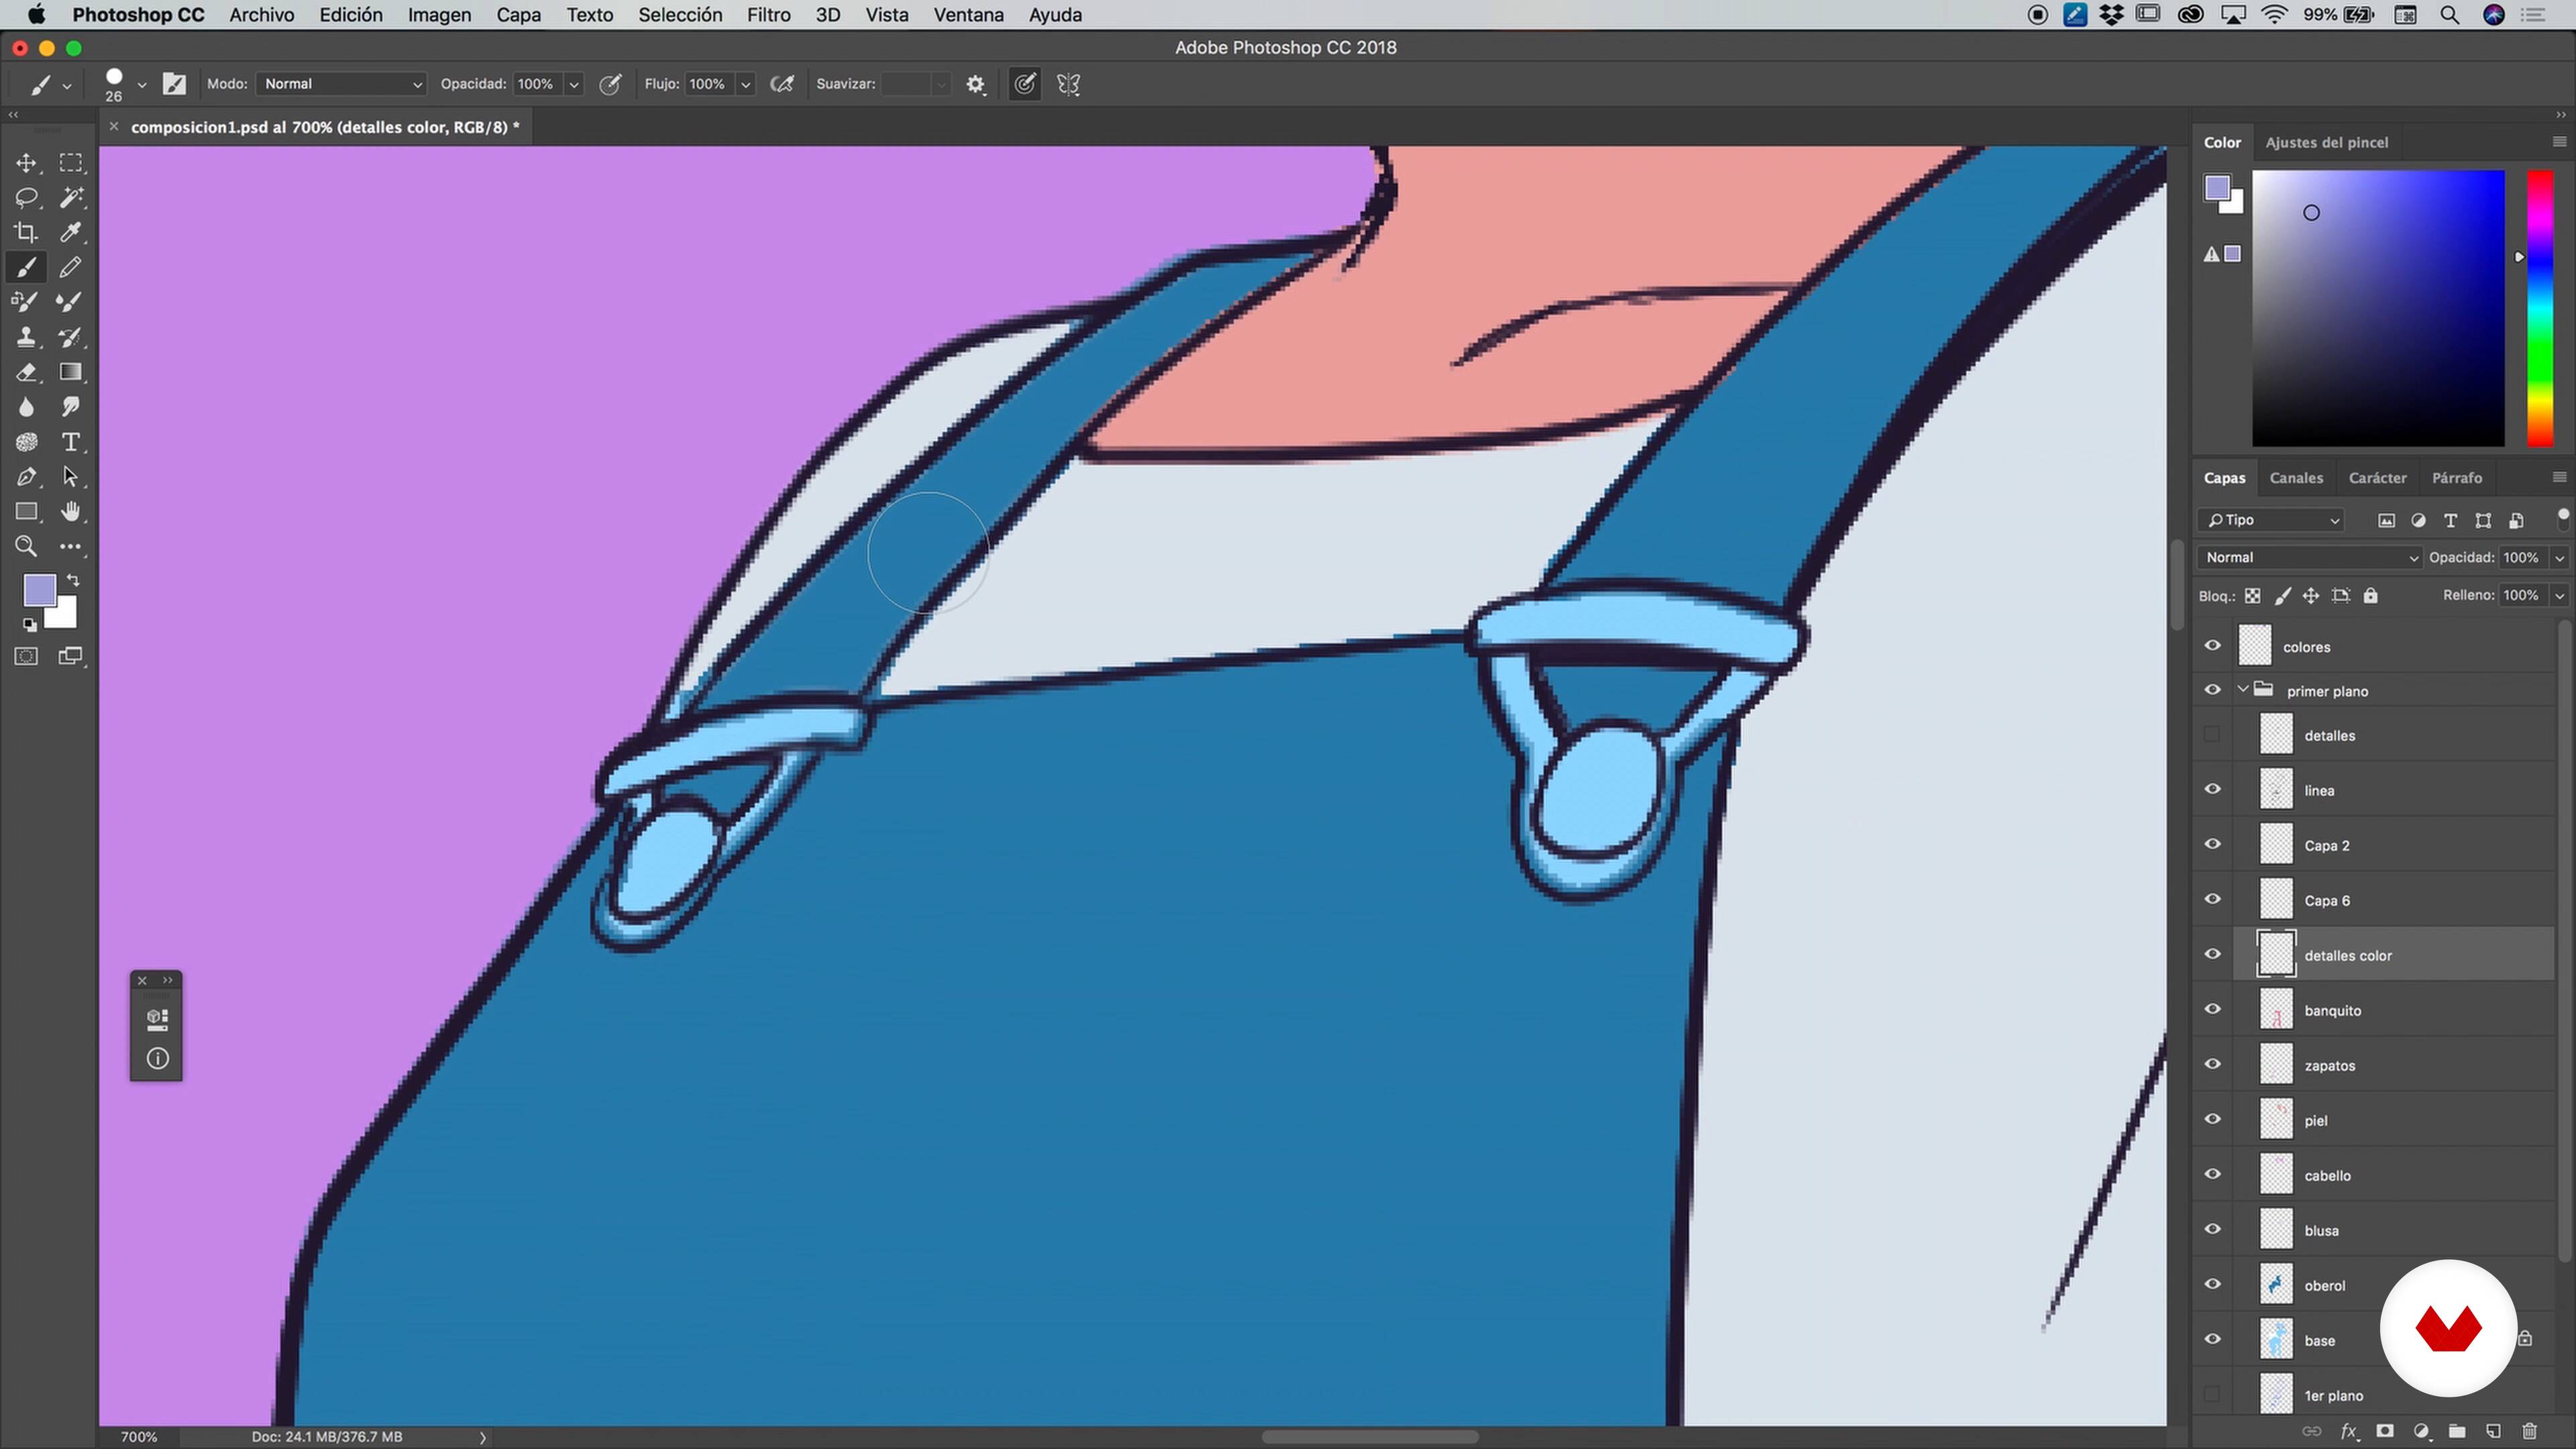Open layer Relleno dropdown arrow
Viewport: 2576px width, 1449px height.
click(2559, 596)
